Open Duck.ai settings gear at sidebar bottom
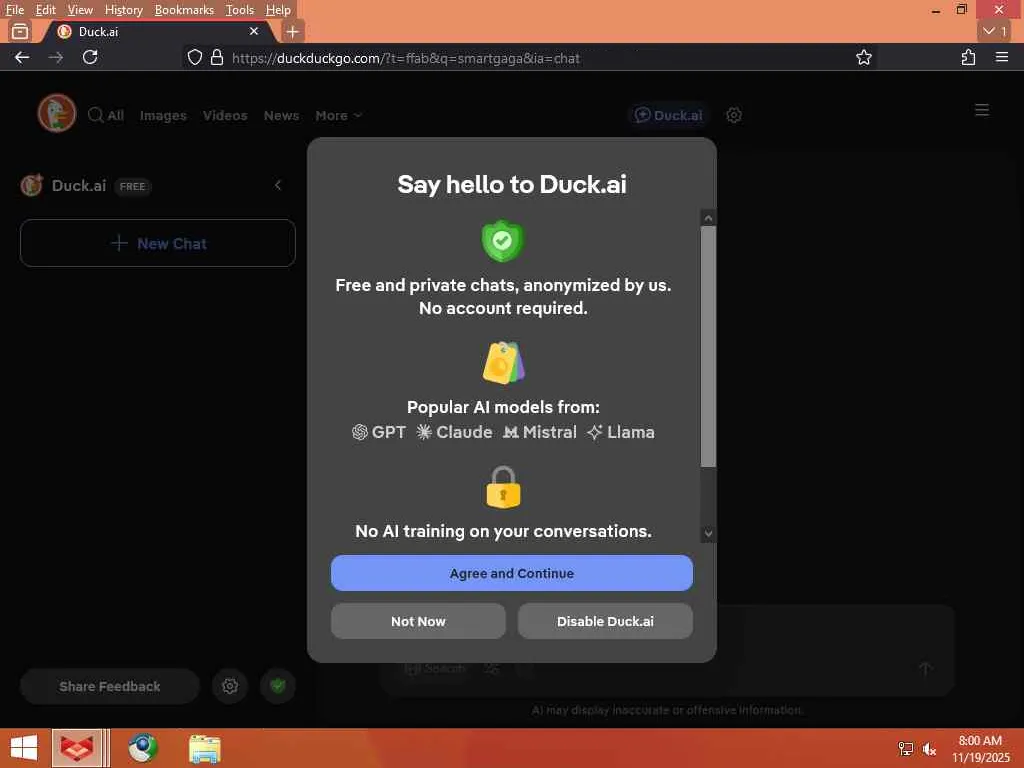Screen dimensions: 1024x768 pyautogui.click(x=230, y=686)
